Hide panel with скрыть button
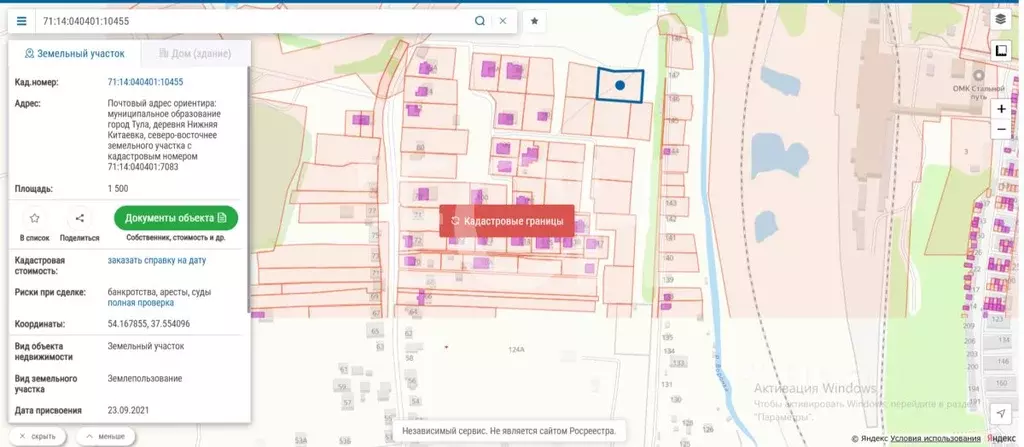The image size is (1024, 447). click(x=37, y=436)
